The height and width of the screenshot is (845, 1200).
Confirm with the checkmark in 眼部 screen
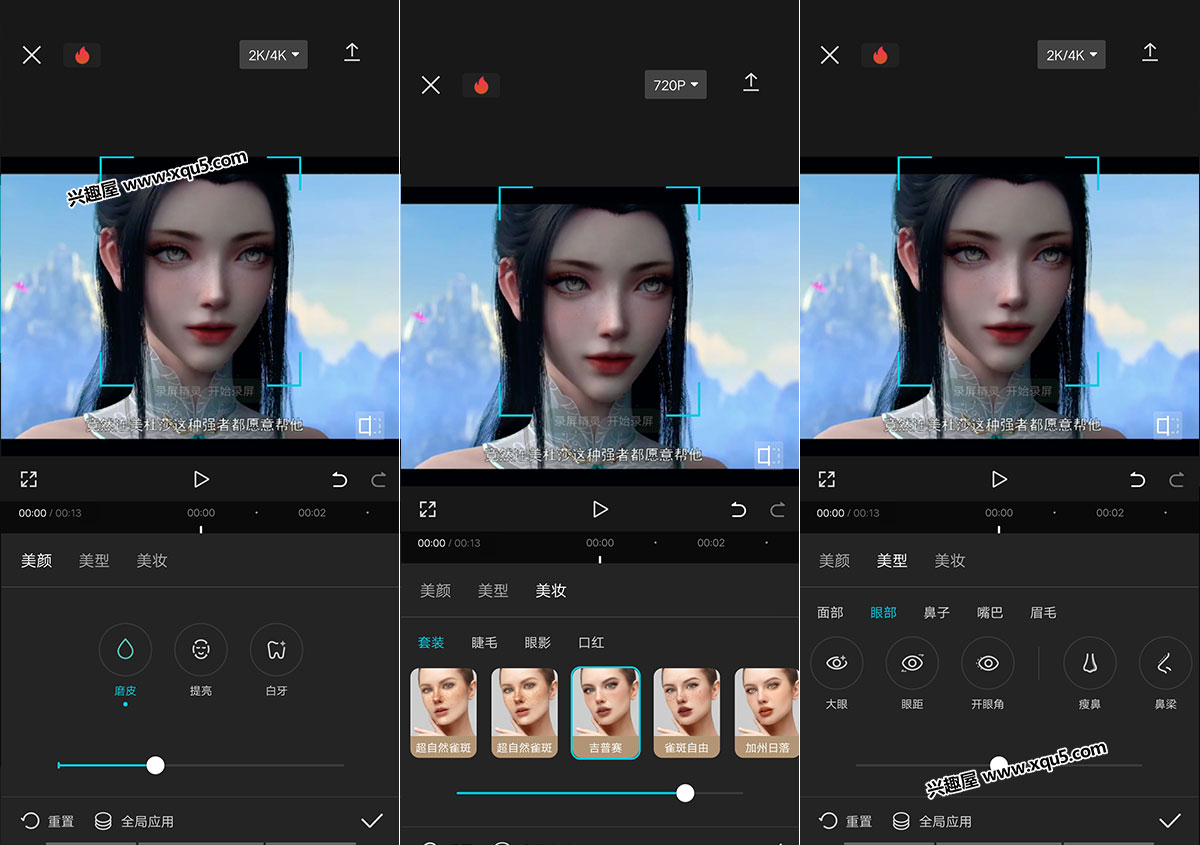pyautogui.click(x=1170, y=821)
